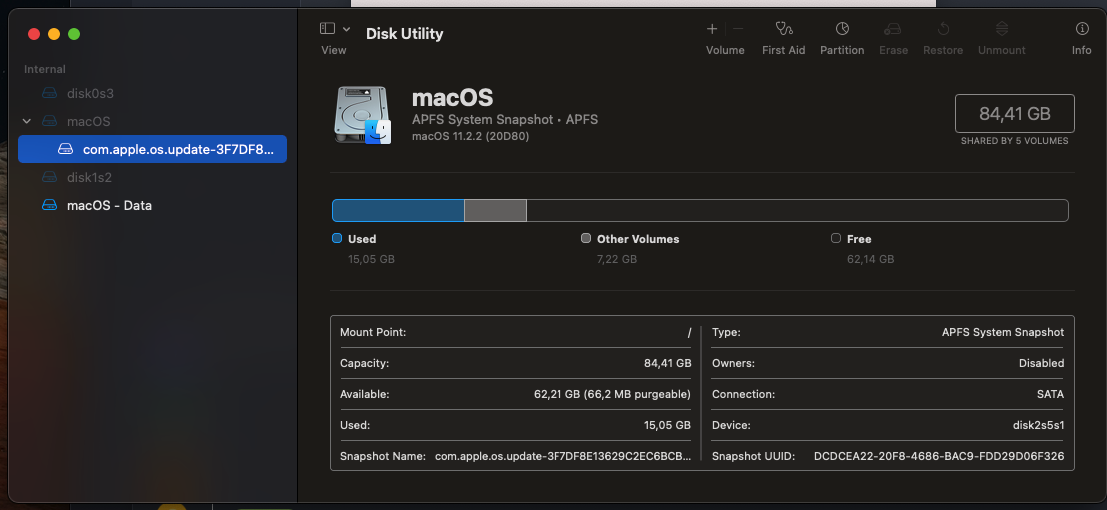Click the large macOS disk image icon
Viewport: 1107px width, 510px height.
[x=362, y=115]
